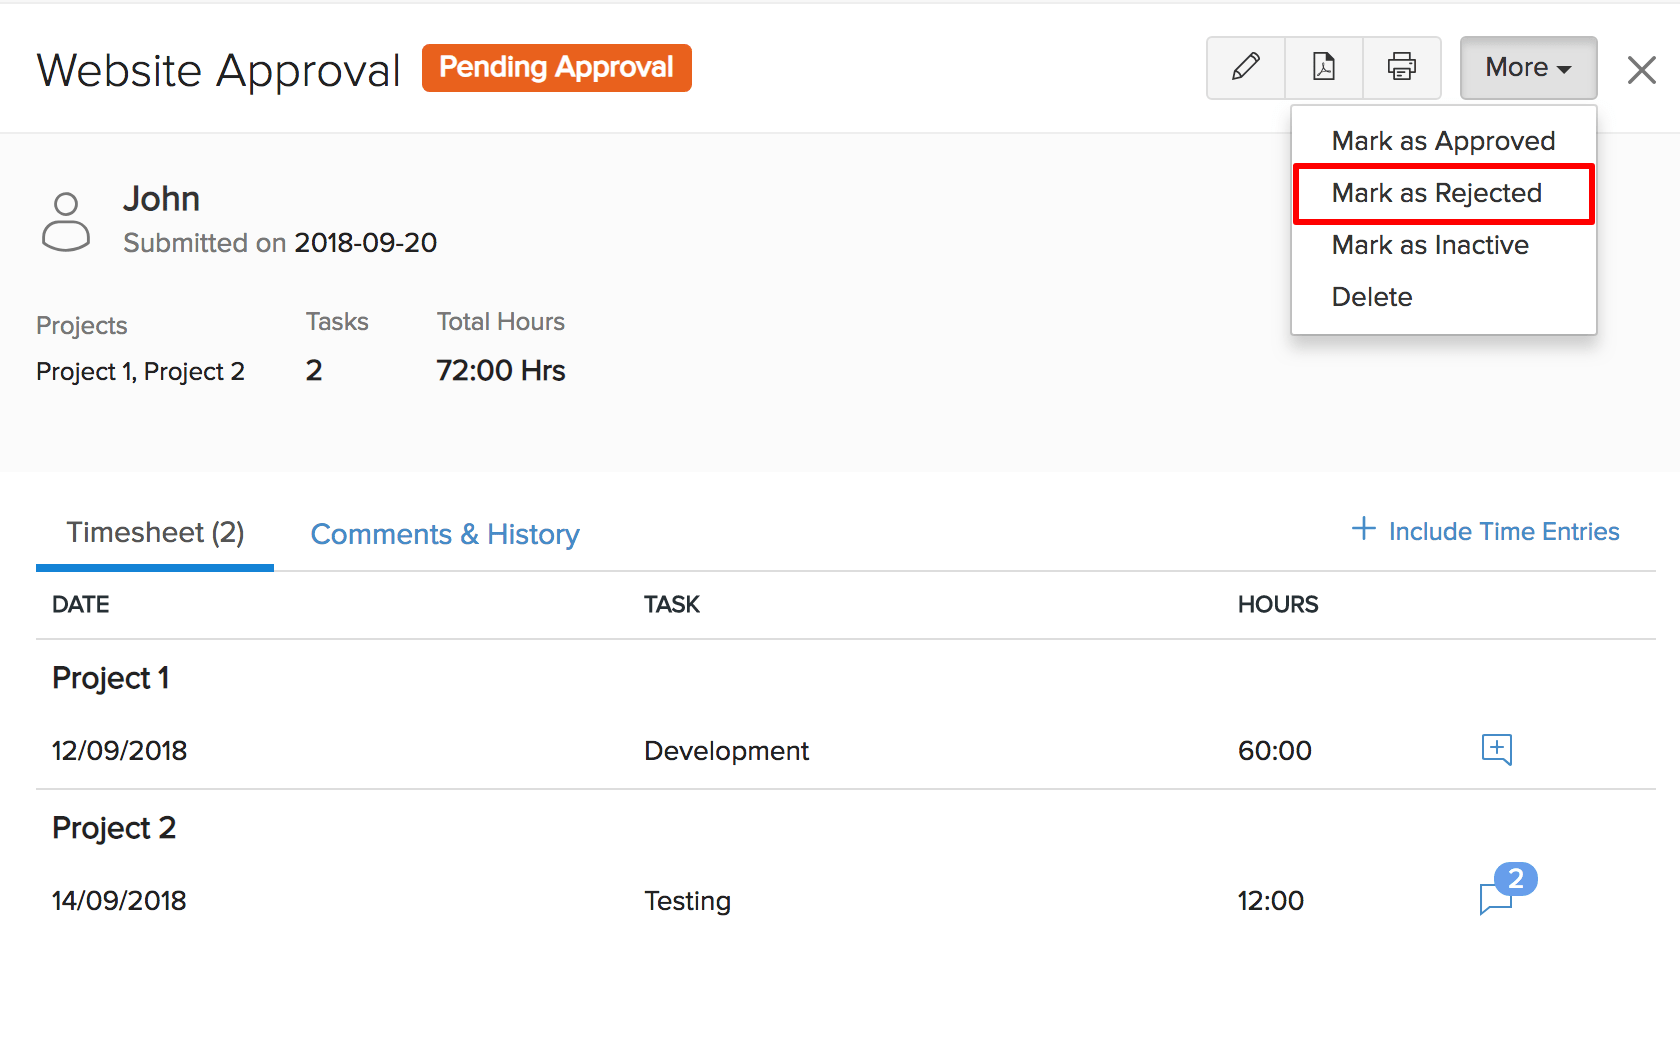The image size is (1680, 1060).
Task: Select Mark as Inactive
Action: pos(1429,245)
